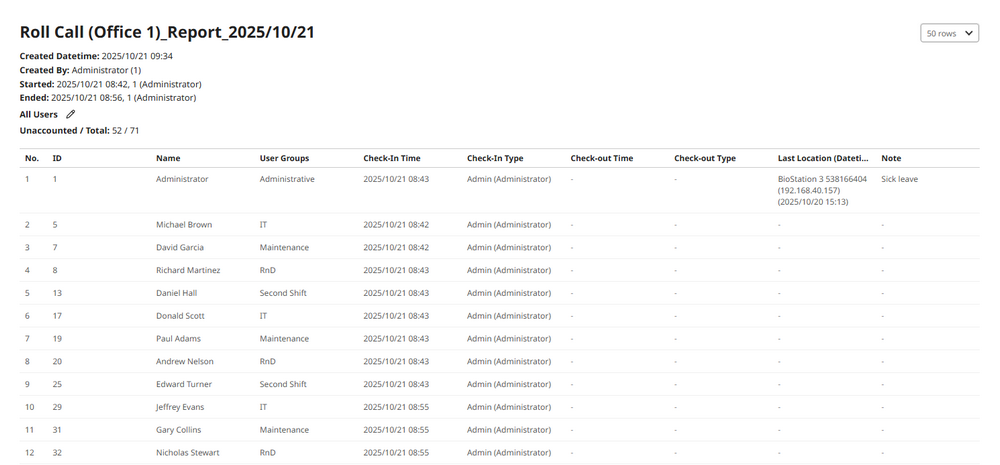Click the pencil edit icon beside All Users
This screenshot has height=465, width=1000.
(x=70, y=115)
